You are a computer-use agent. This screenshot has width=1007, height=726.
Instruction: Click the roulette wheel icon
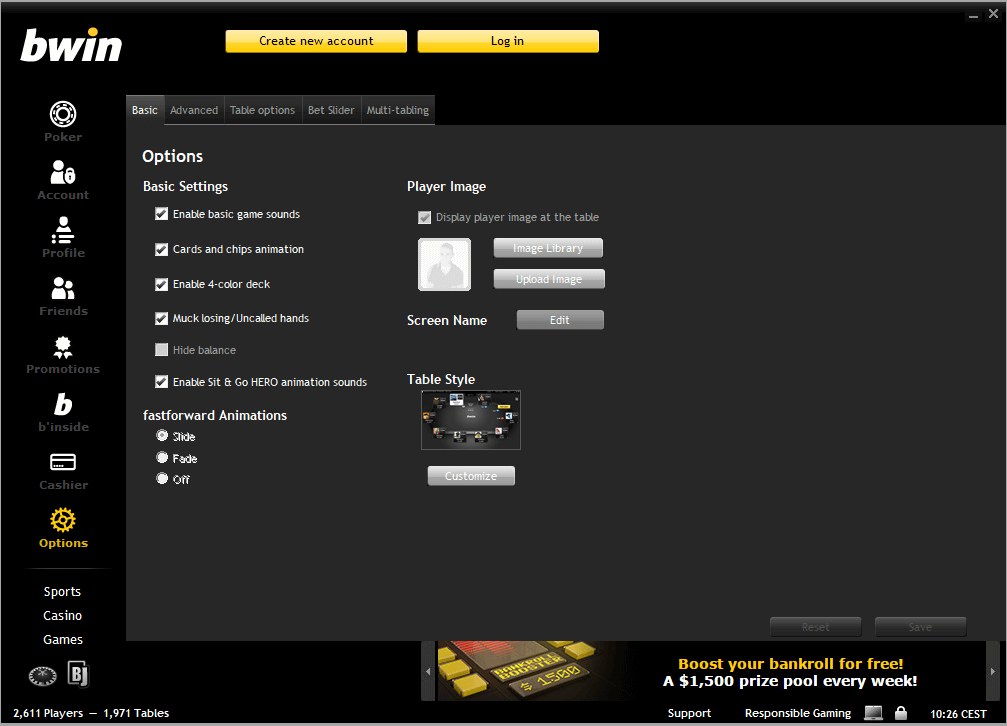click(x=42, y=675)
